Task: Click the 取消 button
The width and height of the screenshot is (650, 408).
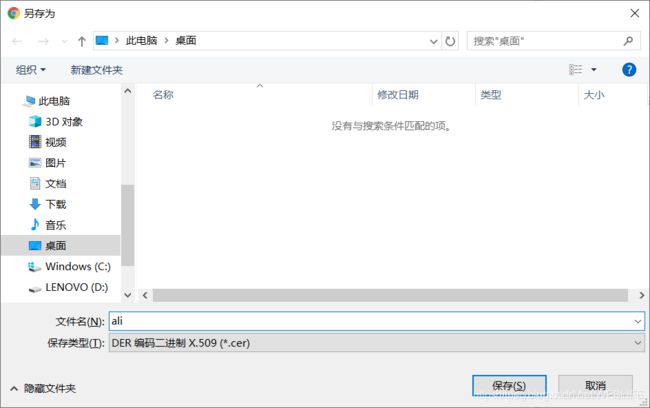Action: tap(595, 386)
